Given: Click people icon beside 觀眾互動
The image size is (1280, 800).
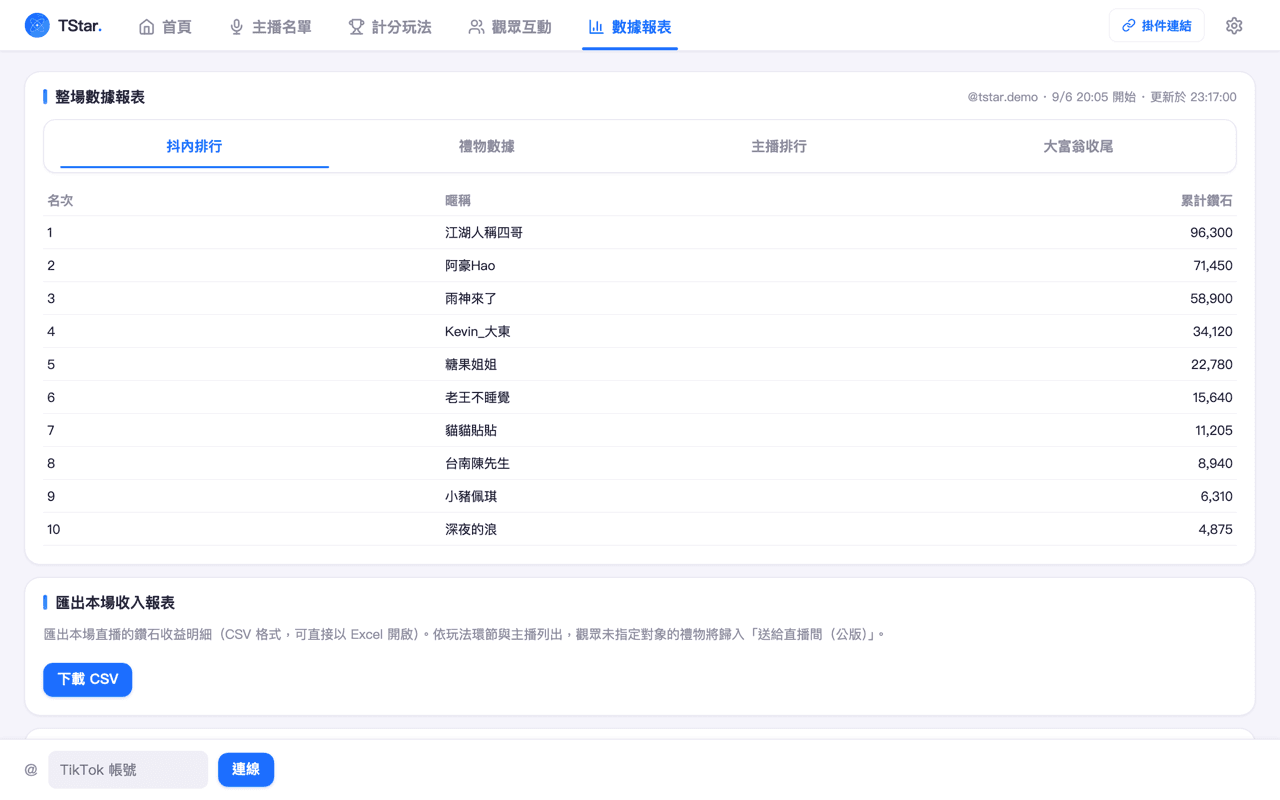Looking at the screenshot, I should 476,27.
